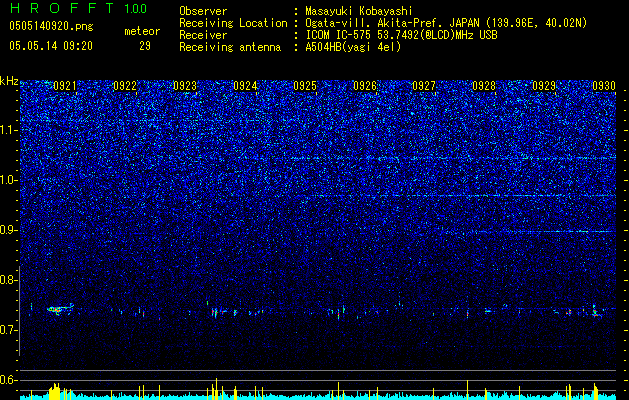Click the ICOM IC-575 receiver details
The height and width of the screenshot is (400, 629).
401,35
